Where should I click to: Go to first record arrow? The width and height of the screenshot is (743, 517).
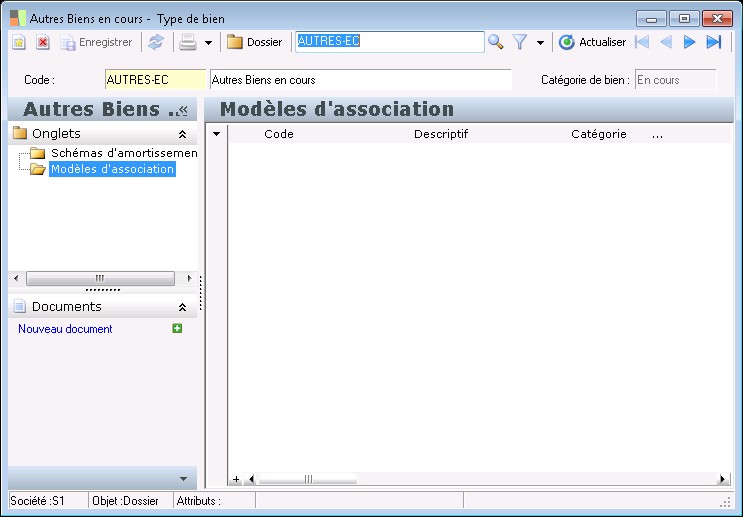[x=642, y=42]
